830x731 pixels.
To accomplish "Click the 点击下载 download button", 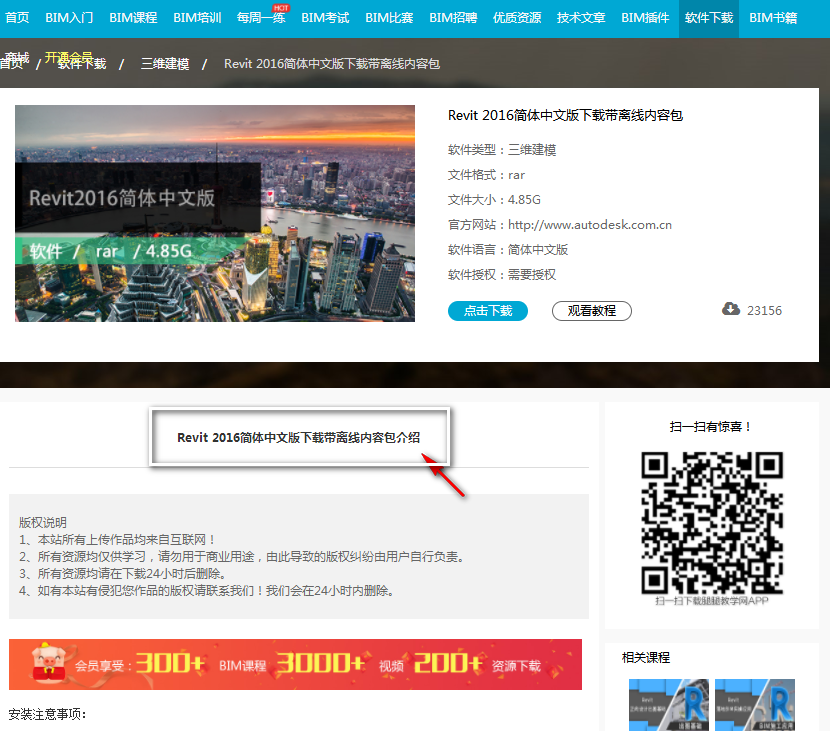I will (x=488, y=311).
